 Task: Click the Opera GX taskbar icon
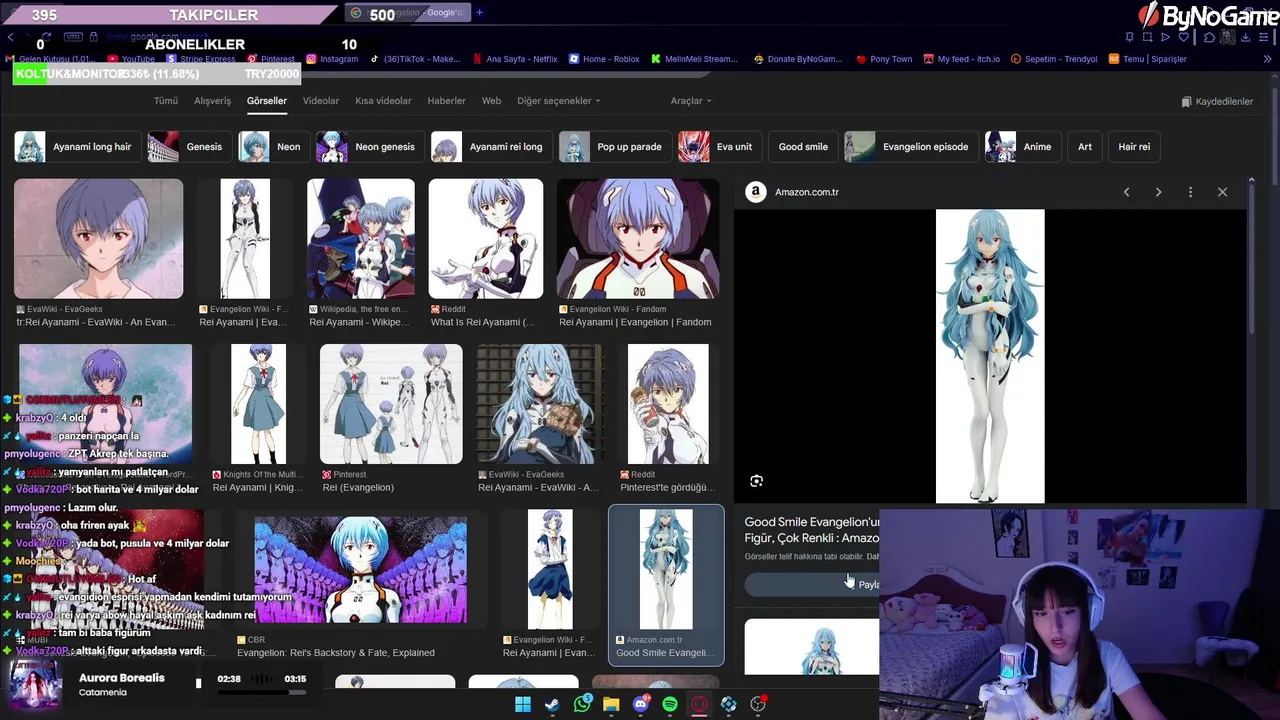[x=699, y=705]
